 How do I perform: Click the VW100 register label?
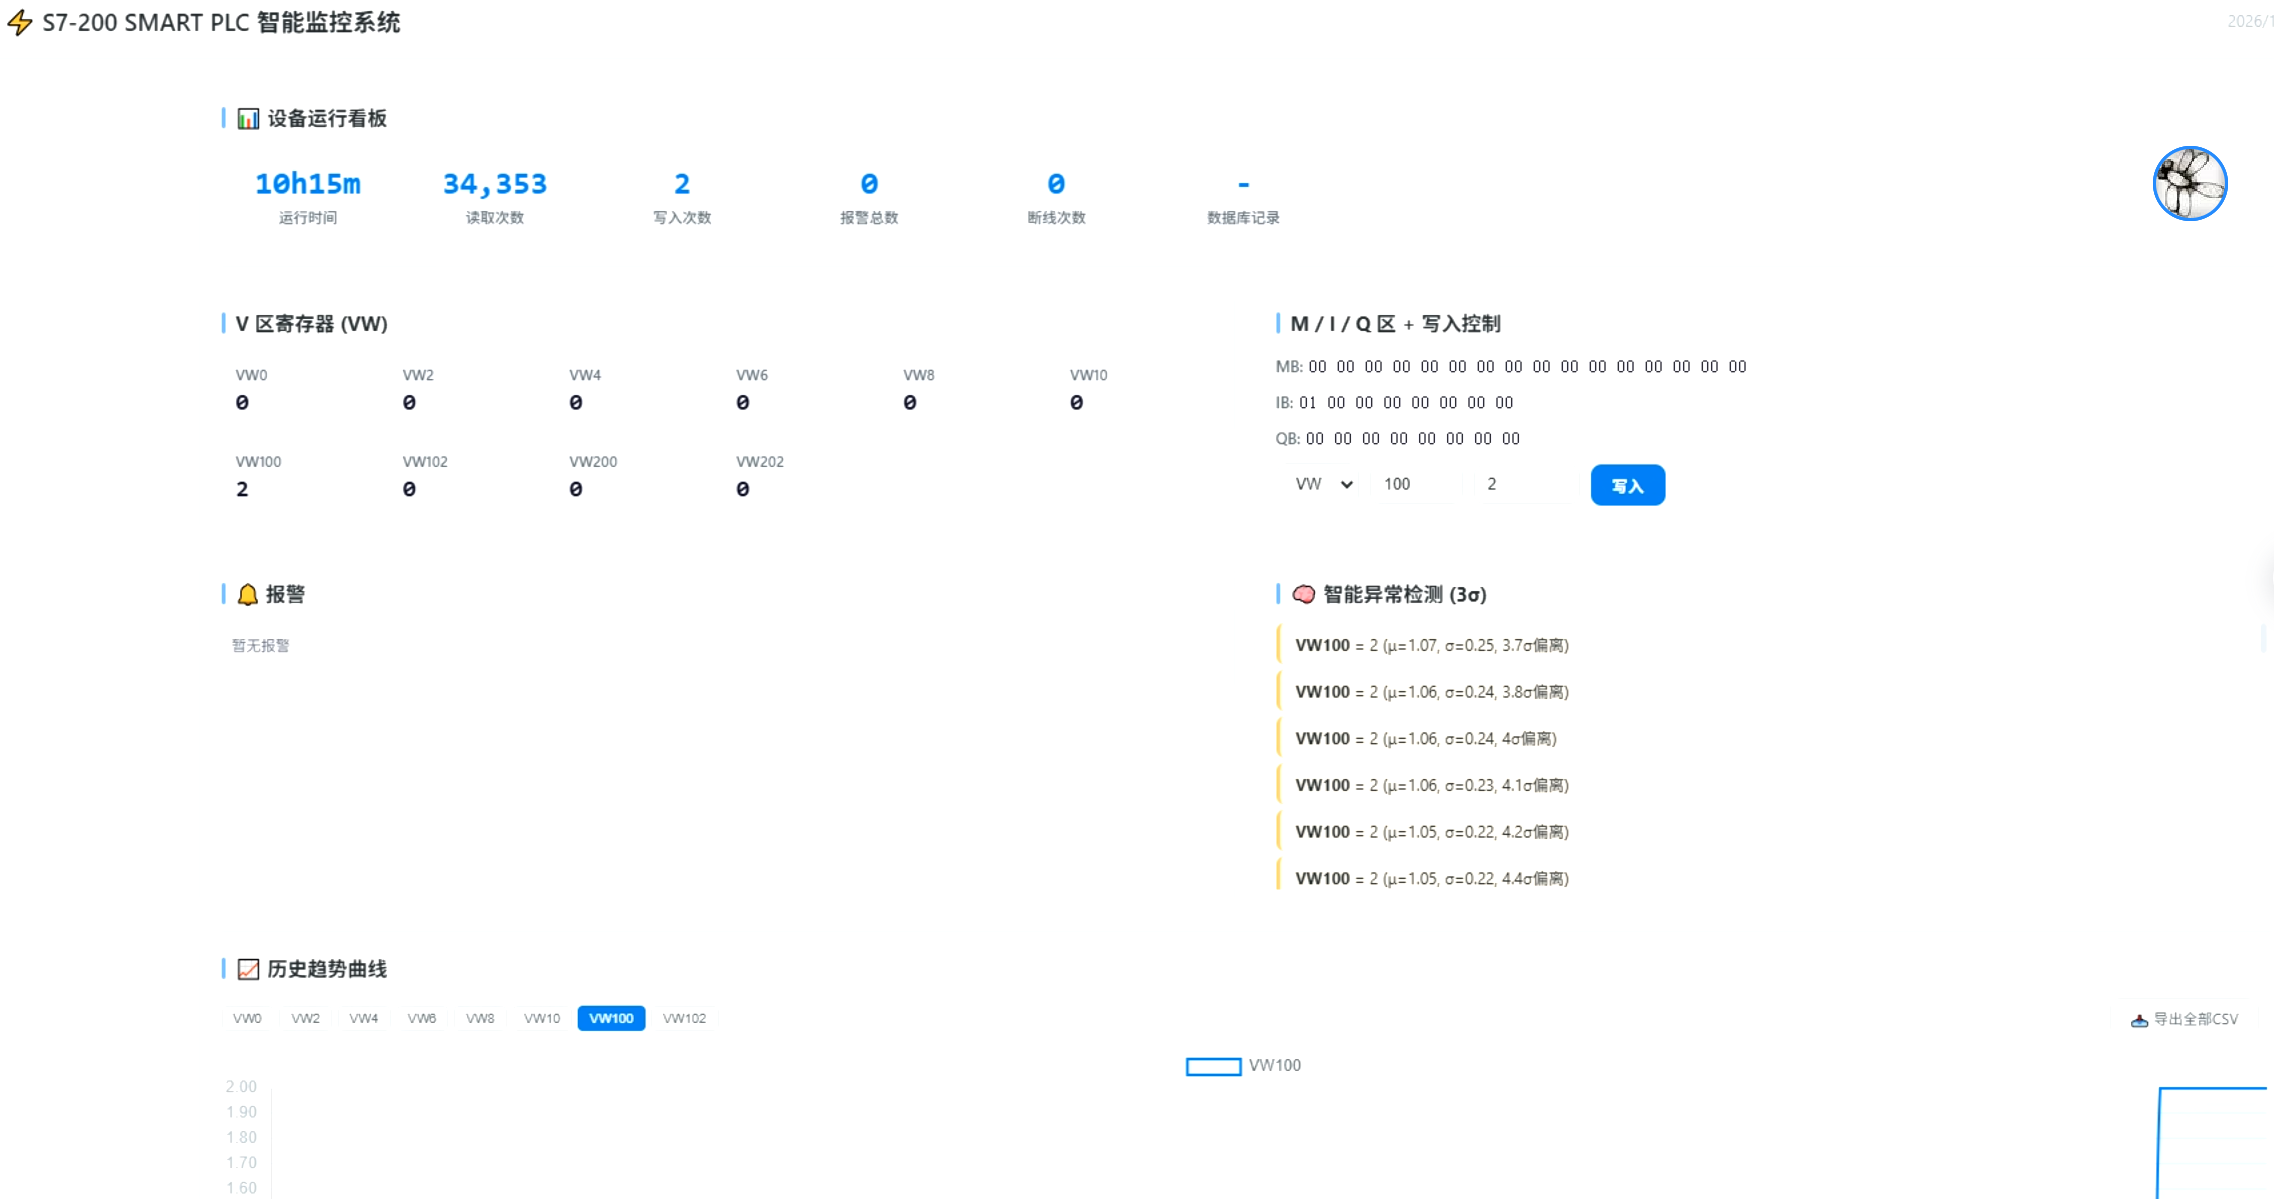[258, 462]
